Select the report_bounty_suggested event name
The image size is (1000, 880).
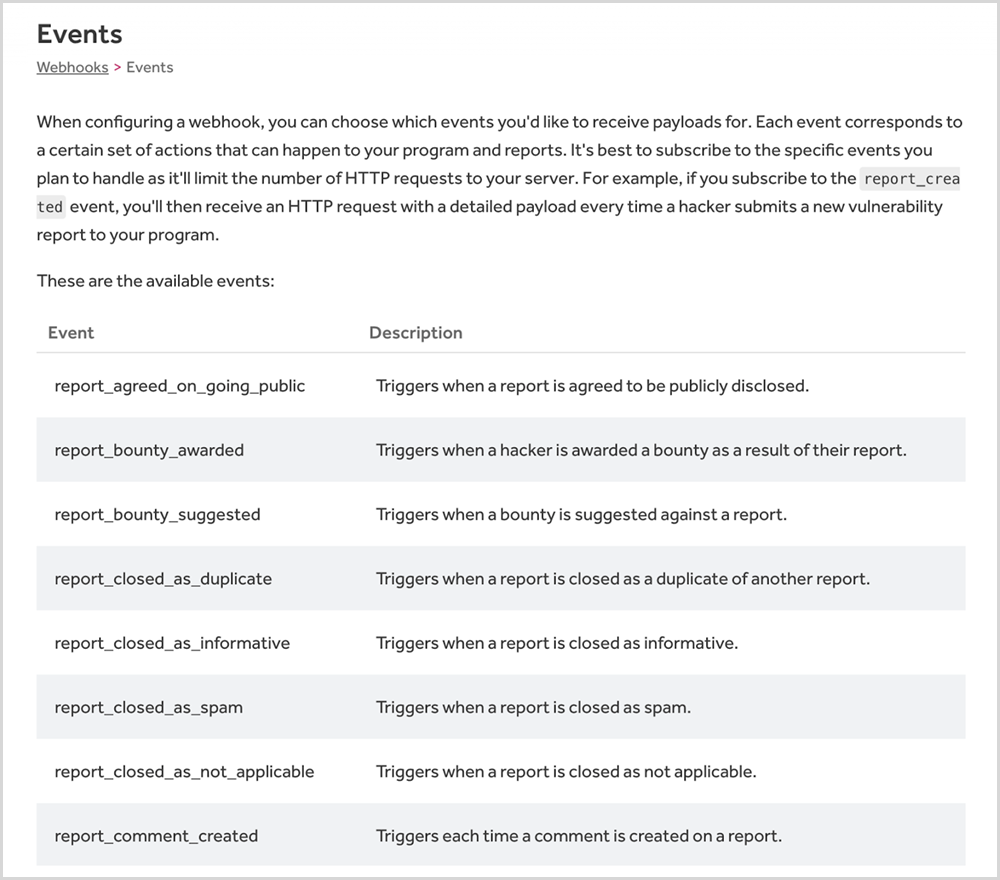coord(157,515)
